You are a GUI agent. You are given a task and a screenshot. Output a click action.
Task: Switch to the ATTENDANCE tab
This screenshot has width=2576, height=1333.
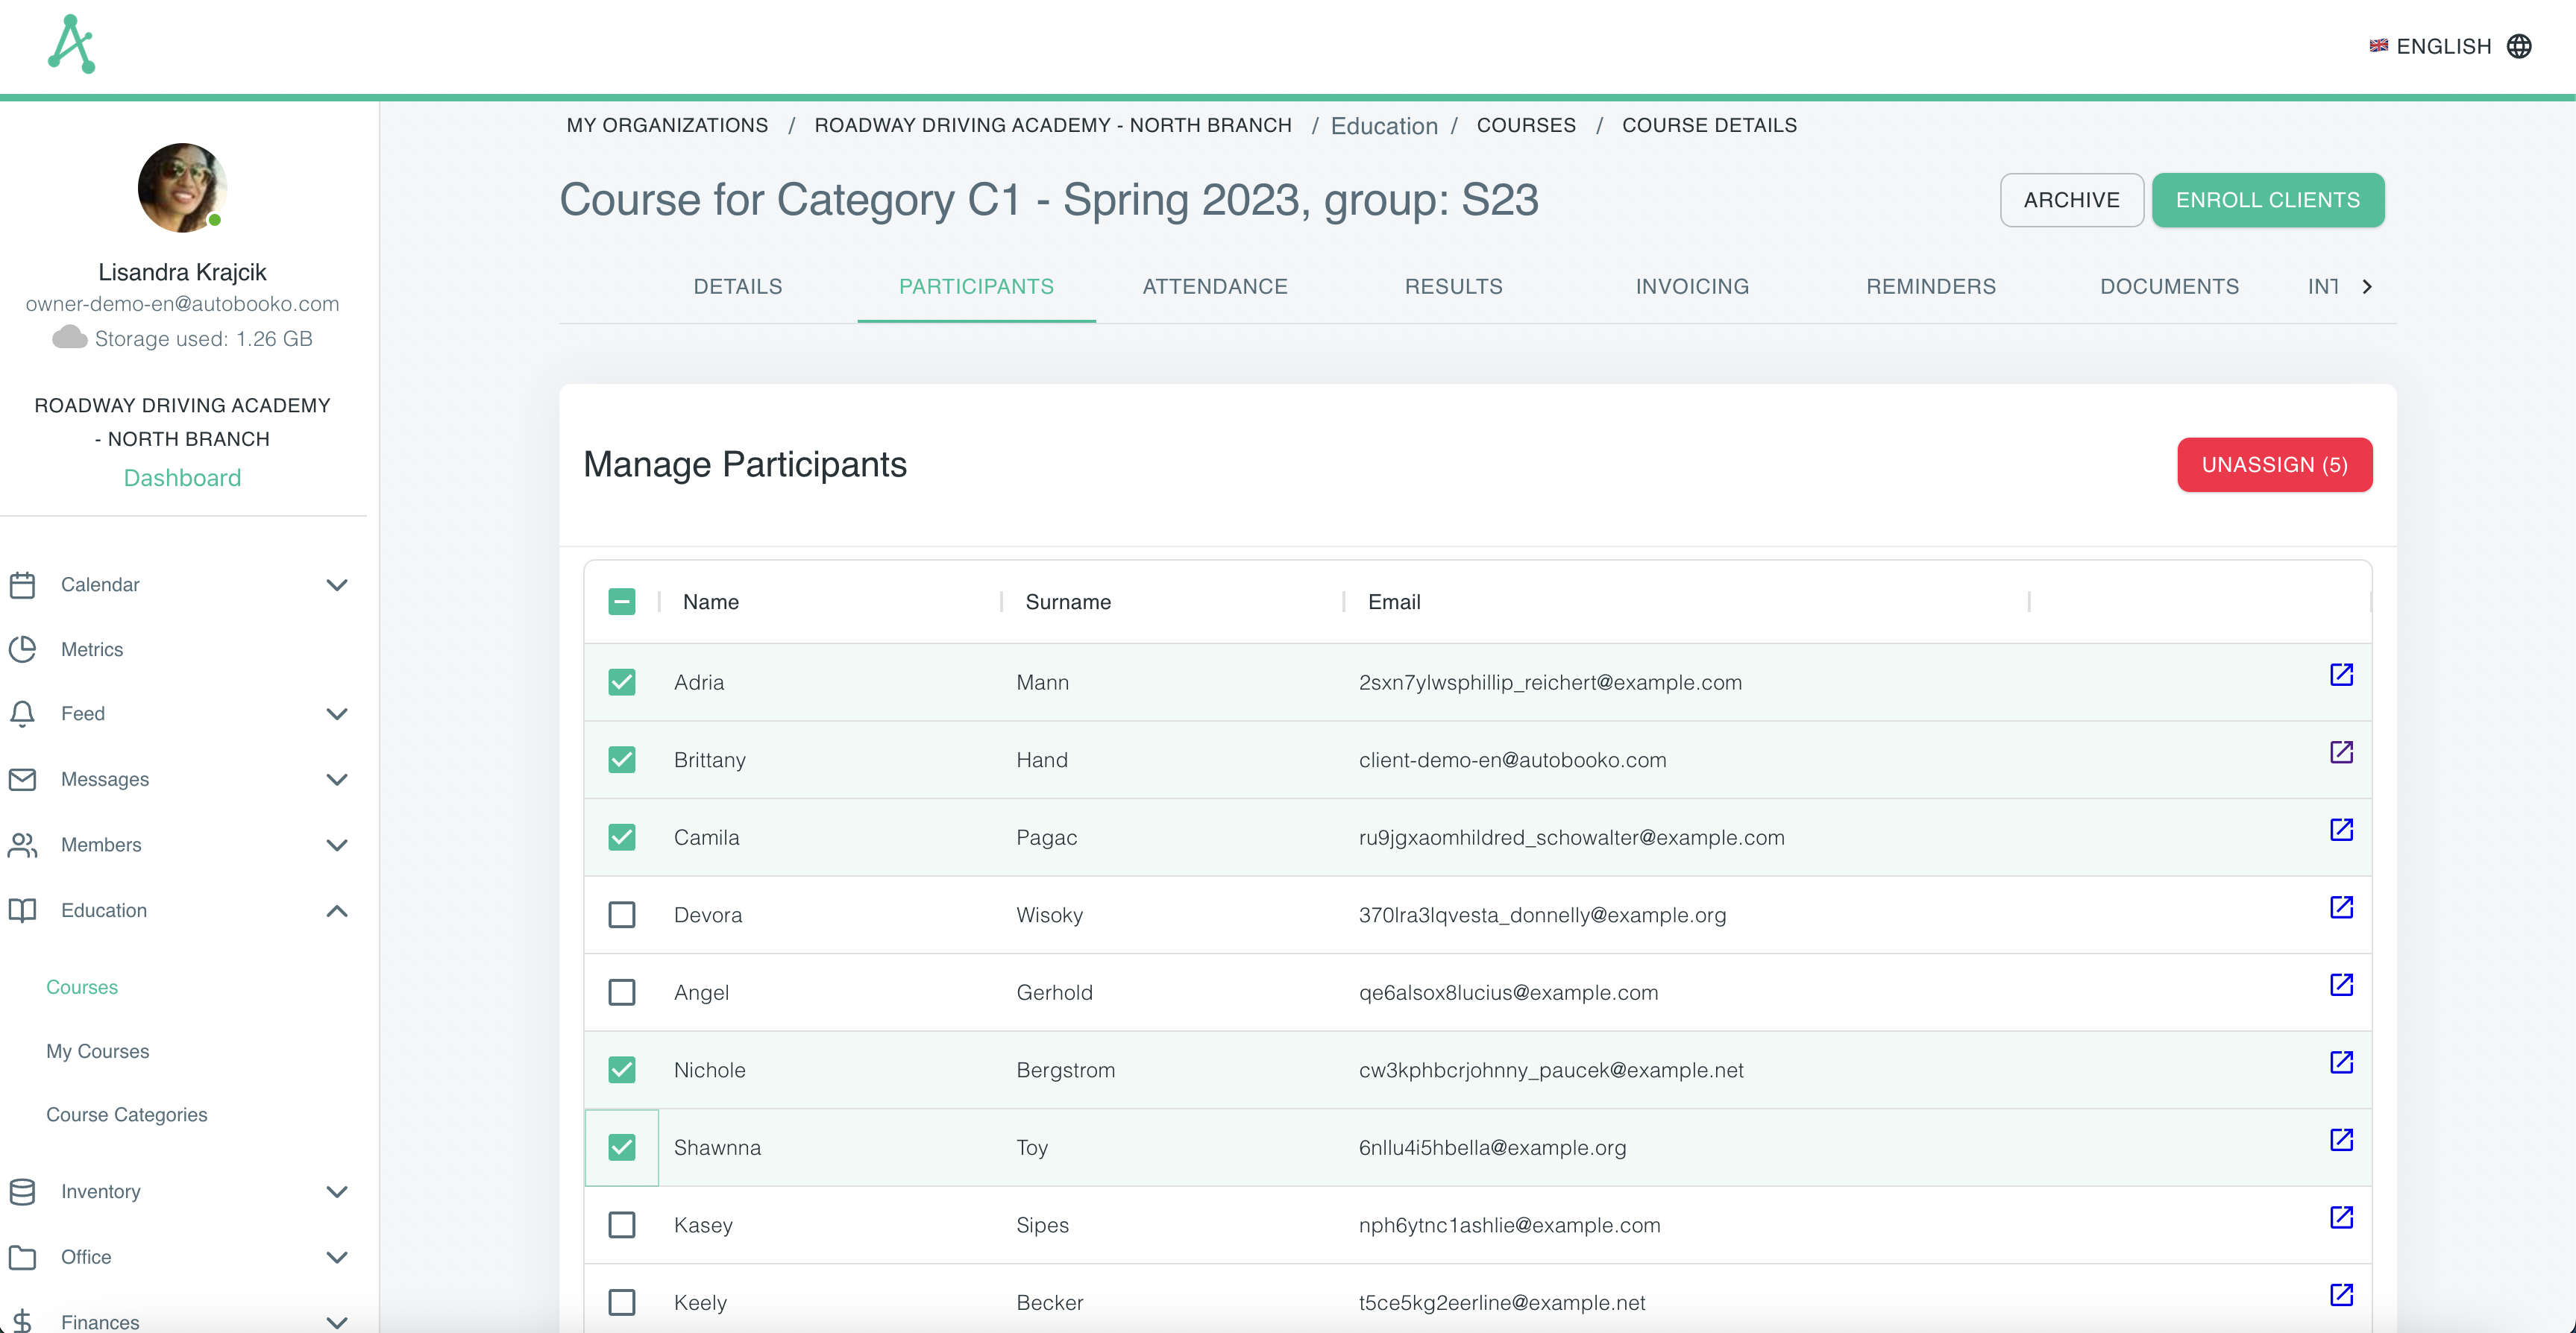[1214, 286]
